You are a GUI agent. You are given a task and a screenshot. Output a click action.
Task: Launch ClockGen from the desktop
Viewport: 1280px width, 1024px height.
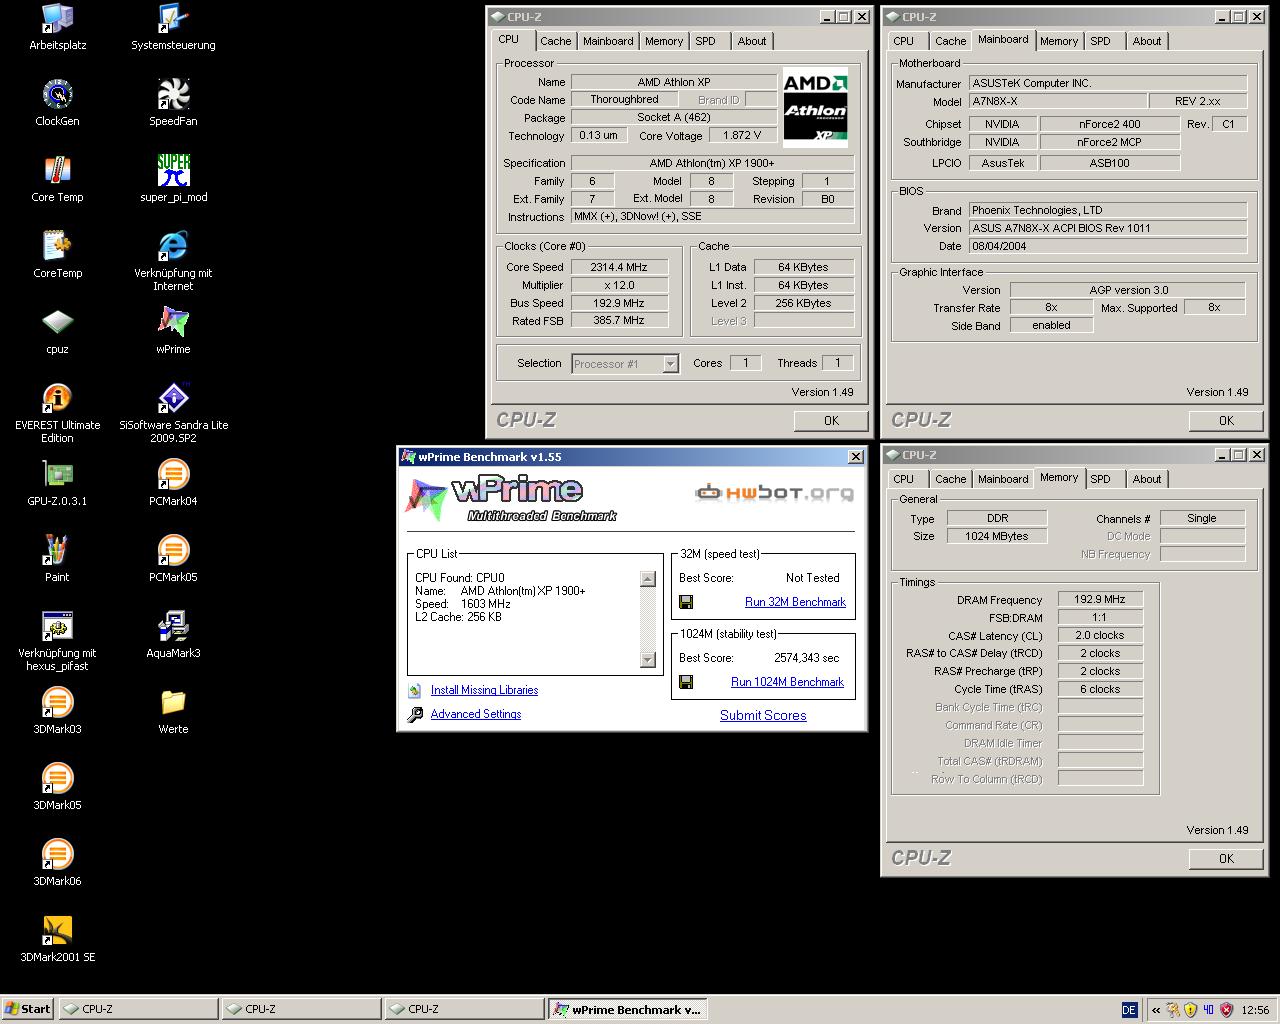(57, 95)
